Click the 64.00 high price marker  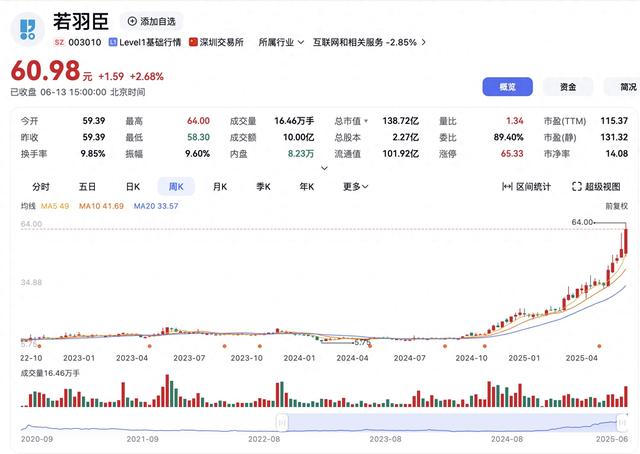pos(582,222)
